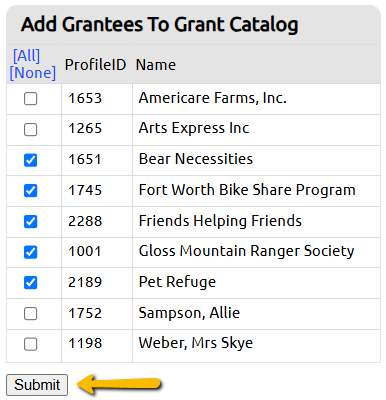The width and height of the screenshot is (386, 400).
Task: Uncheck the Bear Necessities checkbox
Action: tap(30, 160)
